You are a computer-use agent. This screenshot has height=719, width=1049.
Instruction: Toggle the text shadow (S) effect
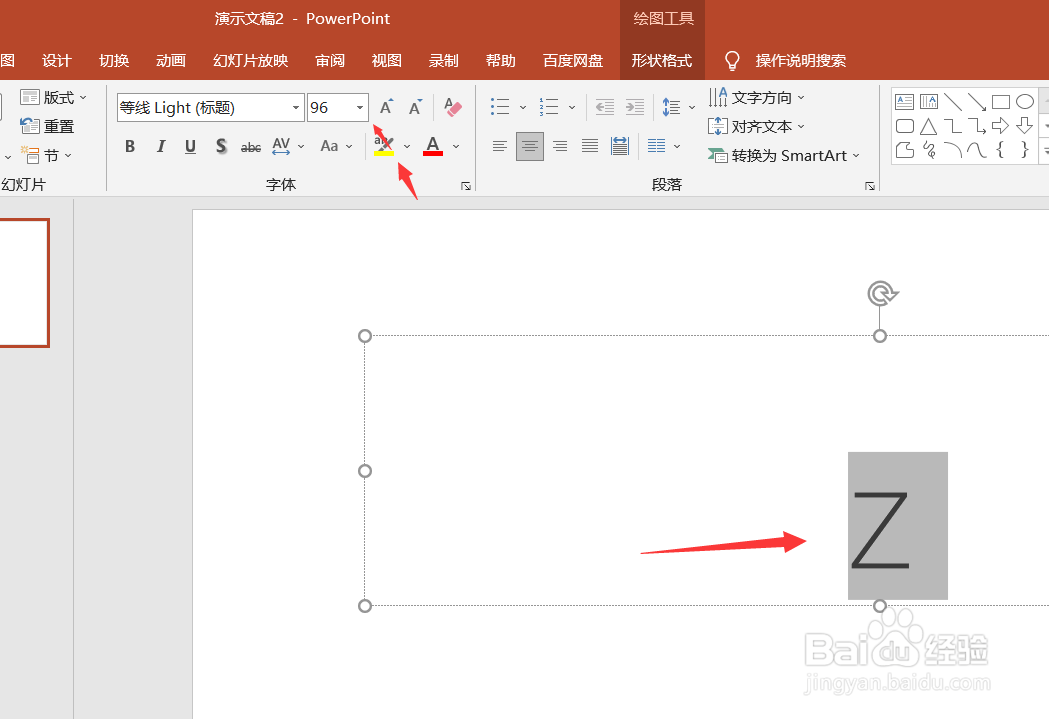click(x=220, y=146)
